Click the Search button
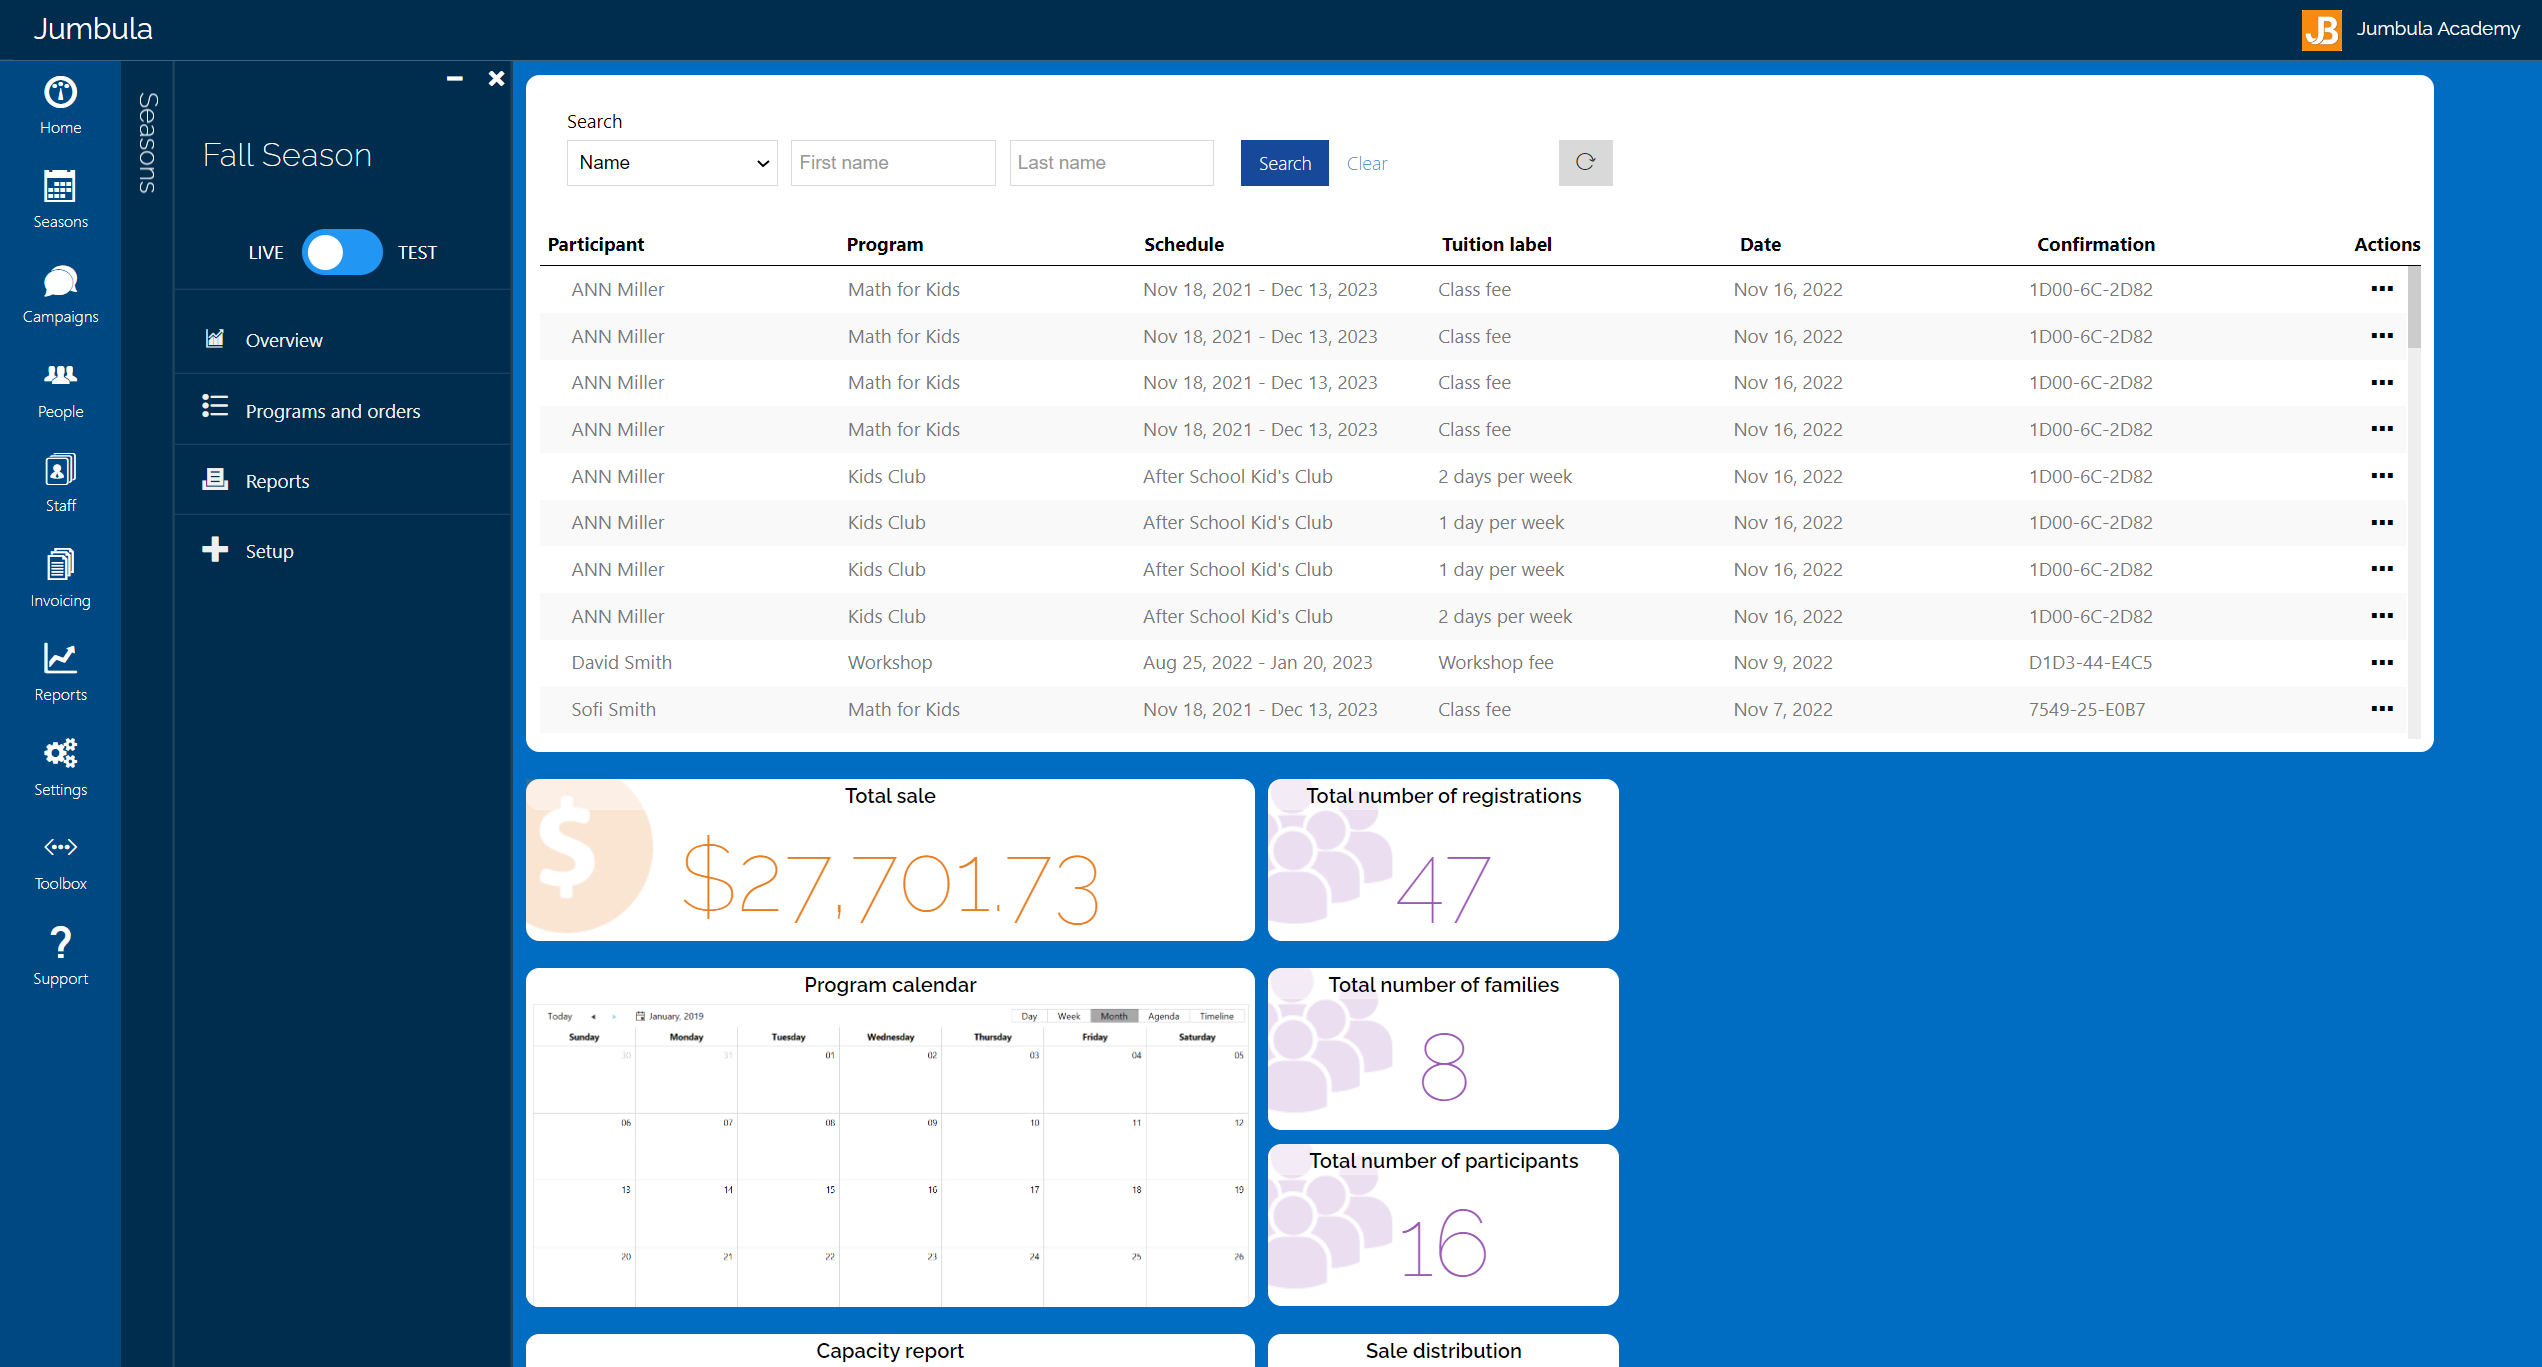 coord(1284,162)
